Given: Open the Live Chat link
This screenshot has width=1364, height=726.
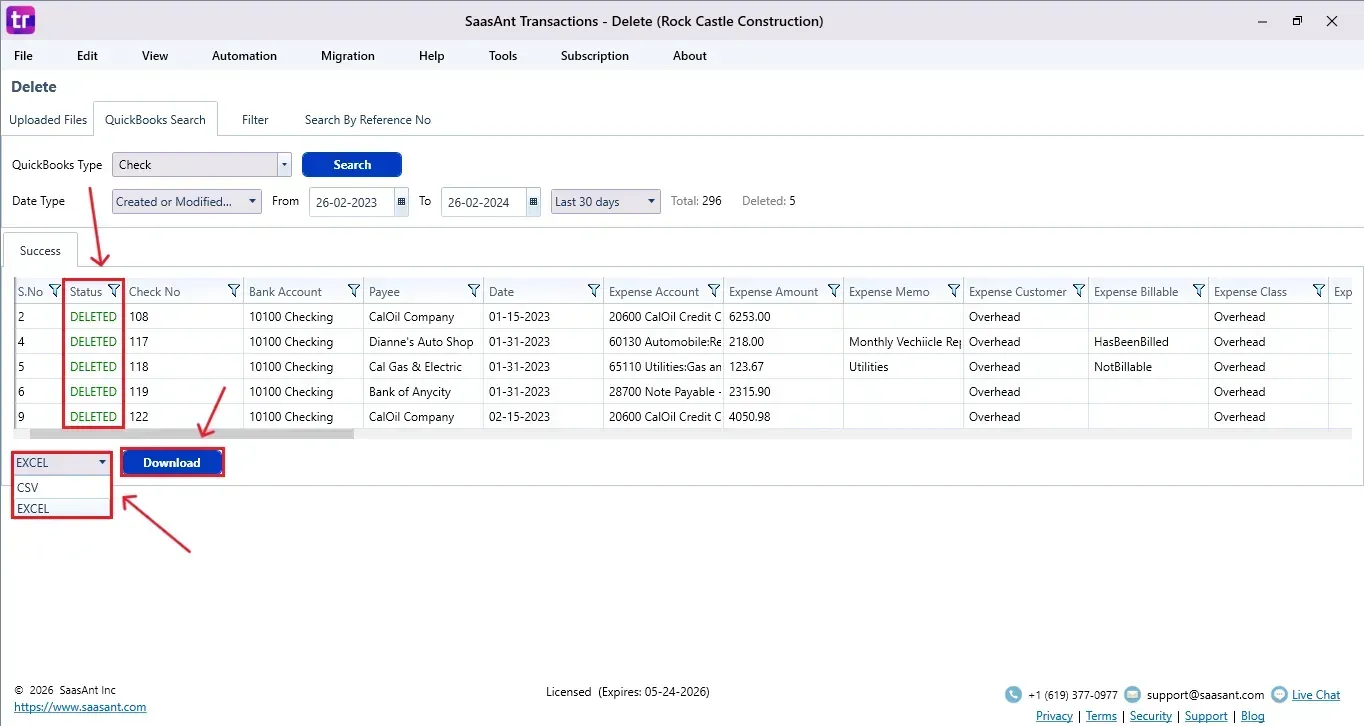Looking at the screenshot, I should [x=1315, y=695].
